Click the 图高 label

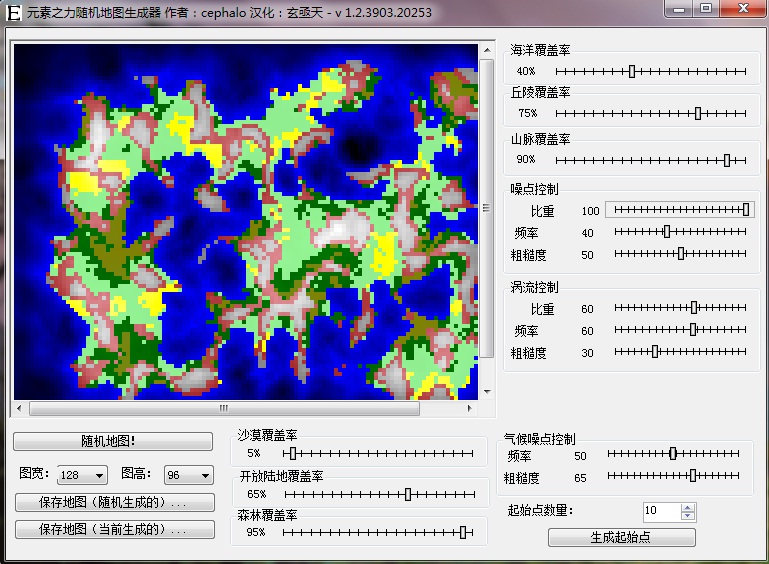[136, 473]
